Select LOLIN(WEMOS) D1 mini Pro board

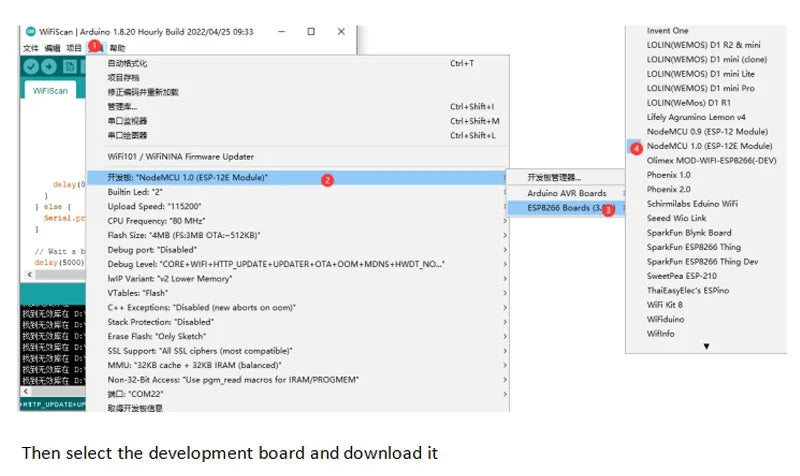coord(706,88)
